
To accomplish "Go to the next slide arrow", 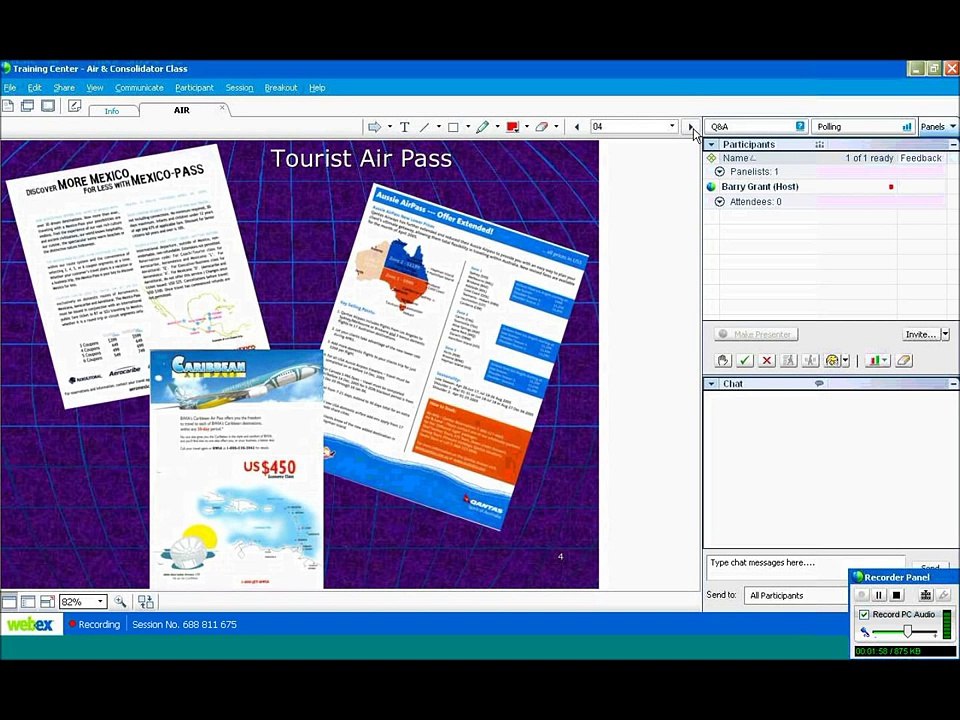I will [691, 127].
